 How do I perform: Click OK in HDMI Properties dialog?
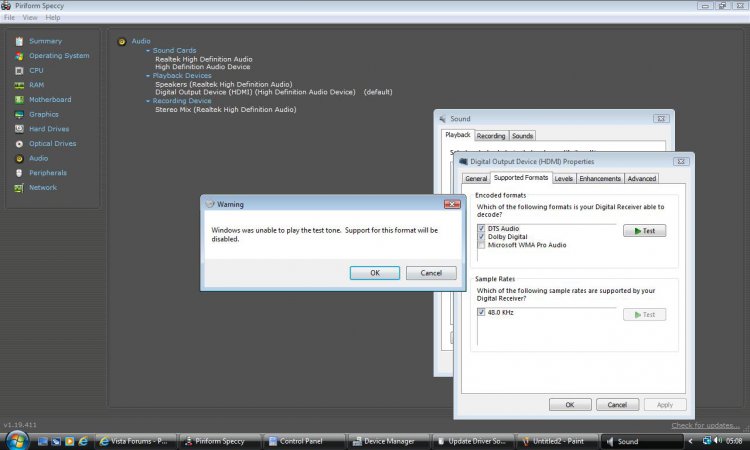click(x=570, y=405)
